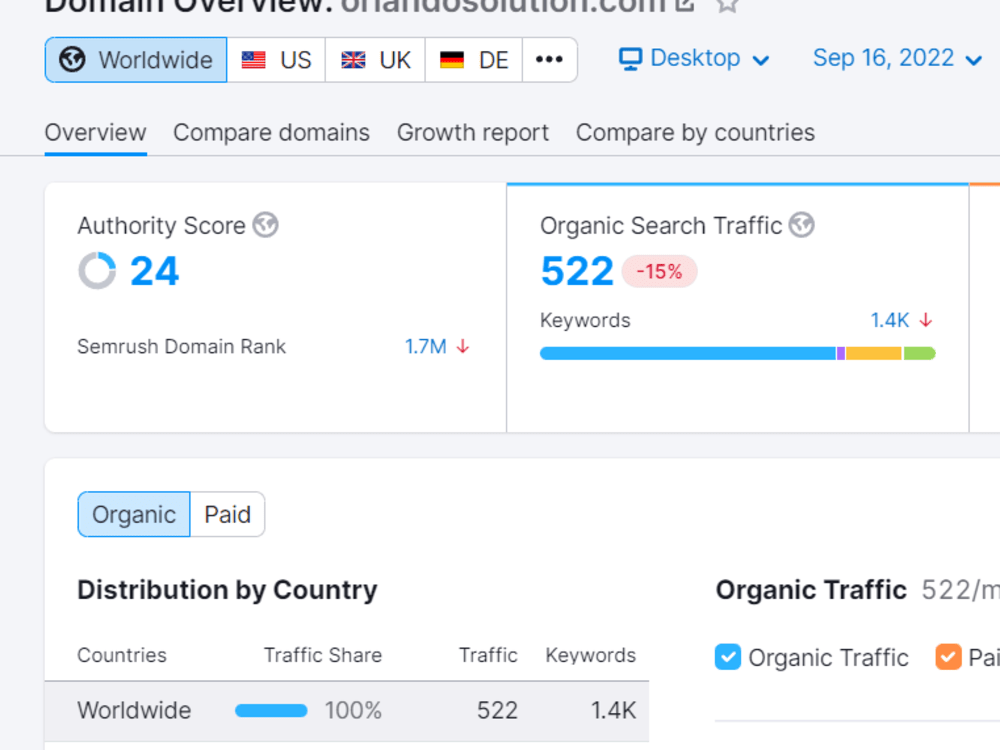Viewport: 1000px width, 750px height.
Task: Click the -15% traffic change badge
Action: click(659, 272)
